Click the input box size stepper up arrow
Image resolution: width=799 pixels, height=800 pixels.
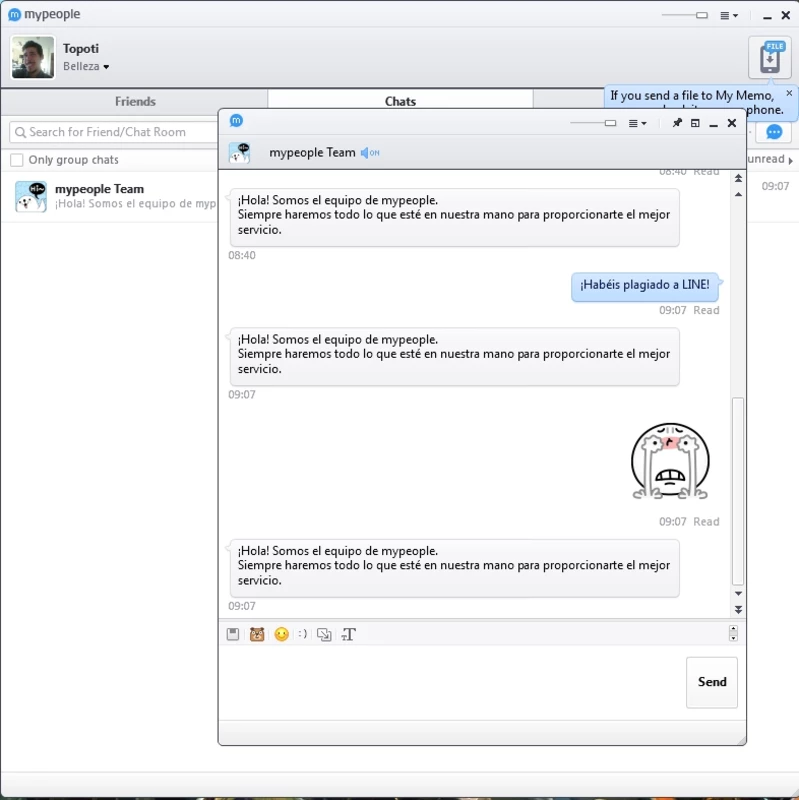pos(733,630)
